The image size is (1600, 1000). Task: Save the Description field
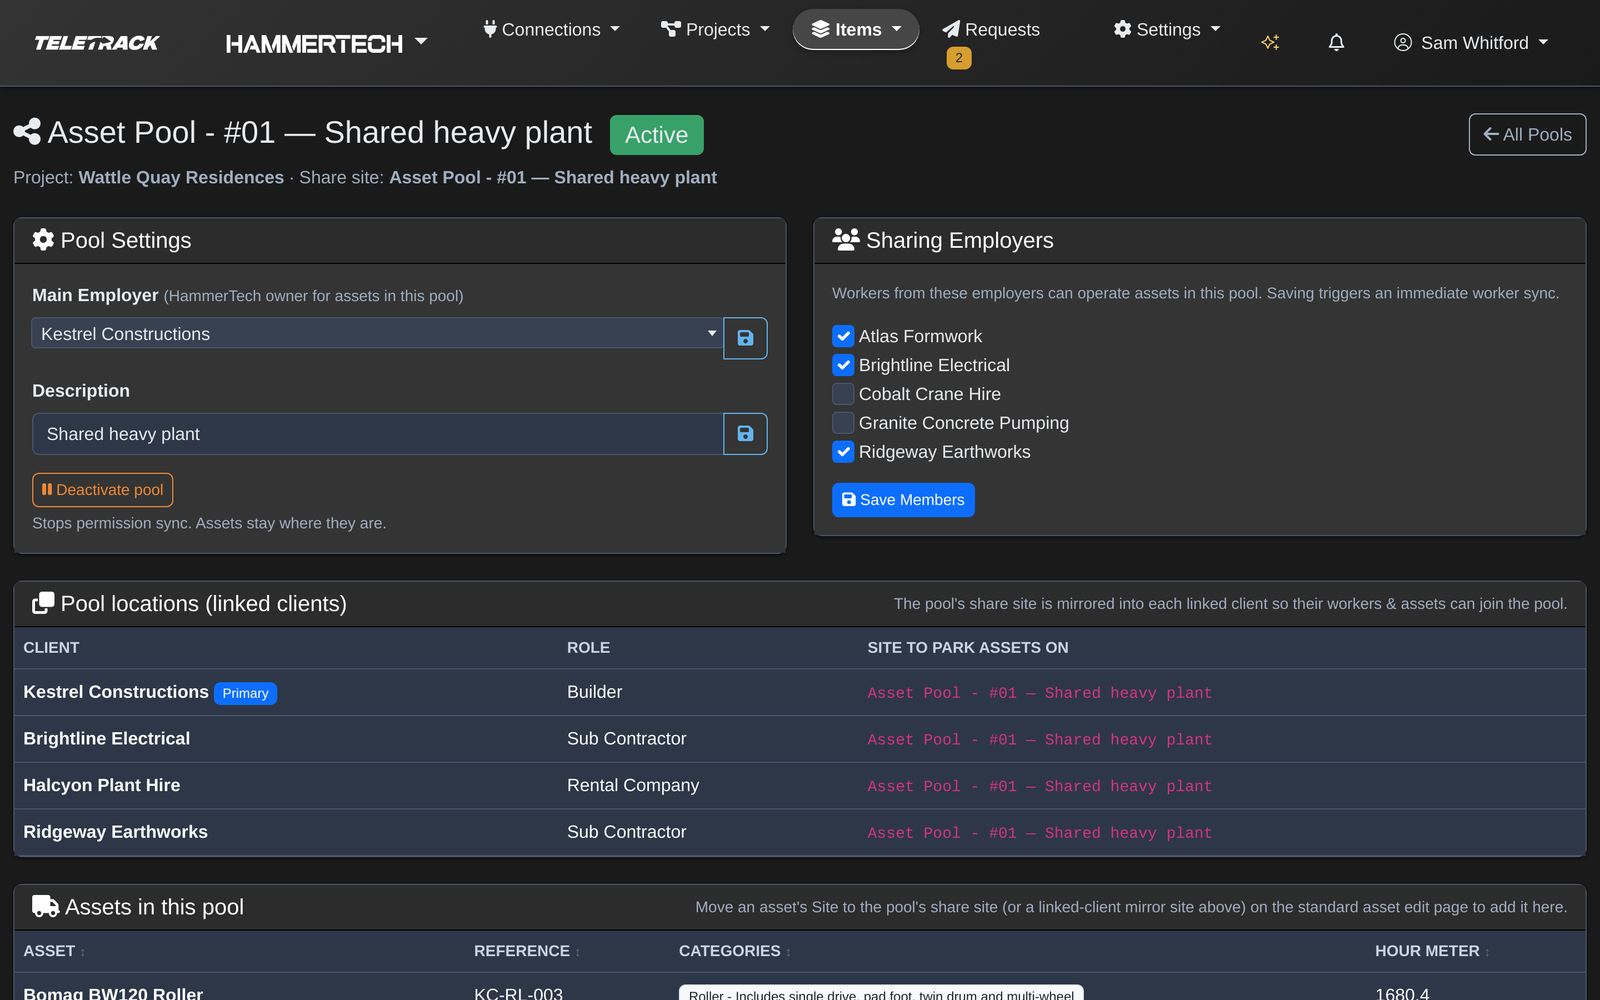coord(745,434)
